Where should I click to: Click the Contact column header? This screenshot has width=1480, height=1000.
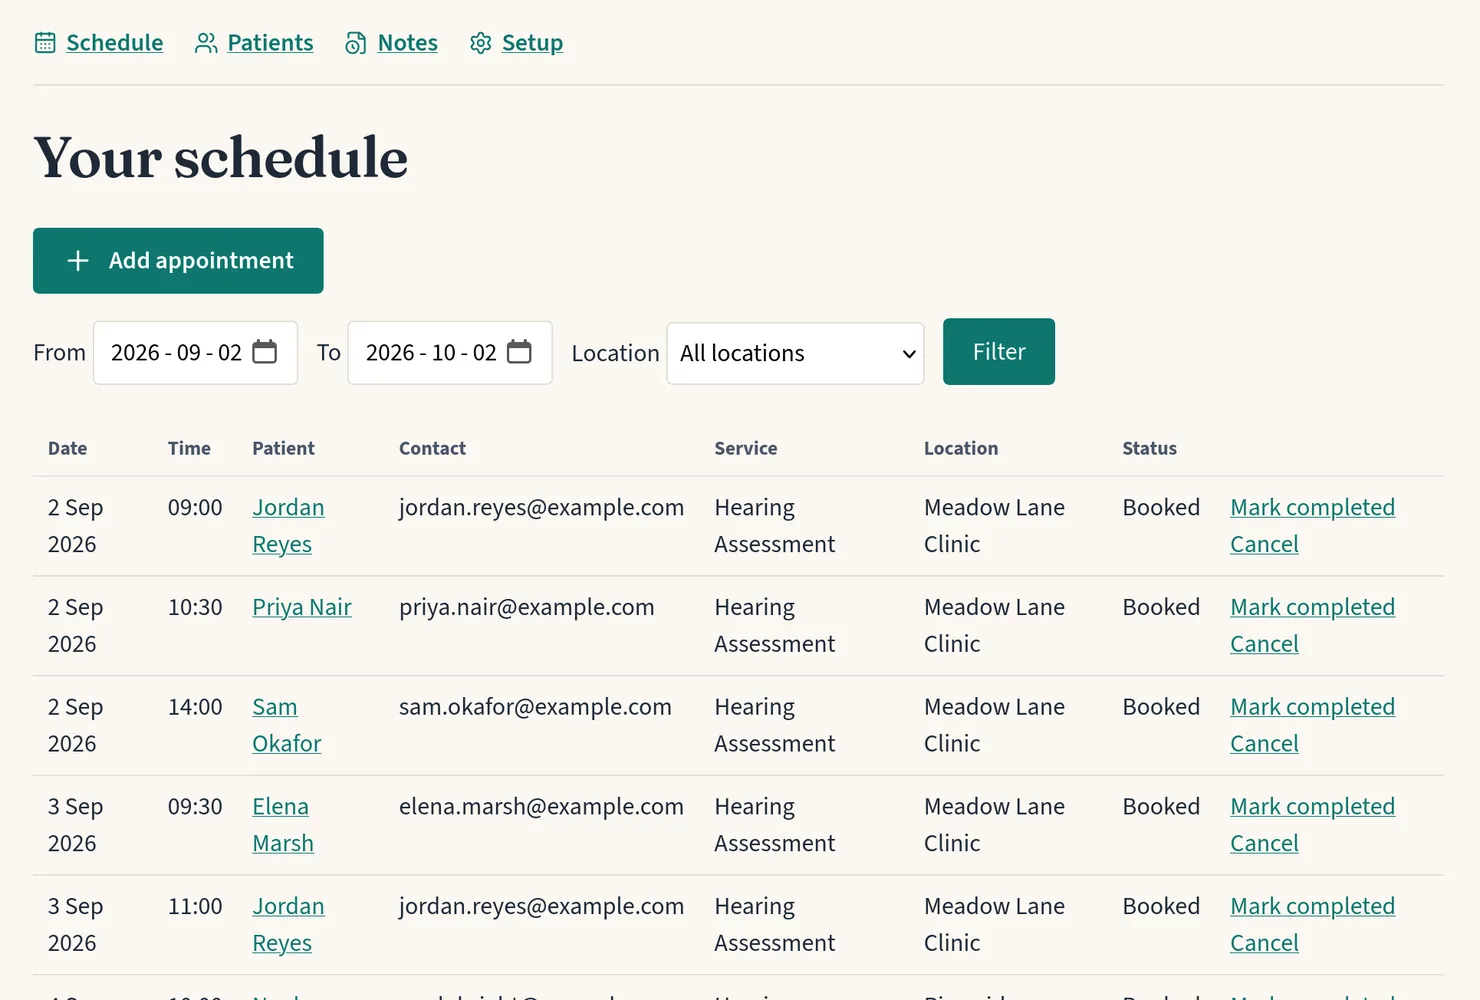click(432, 449)
